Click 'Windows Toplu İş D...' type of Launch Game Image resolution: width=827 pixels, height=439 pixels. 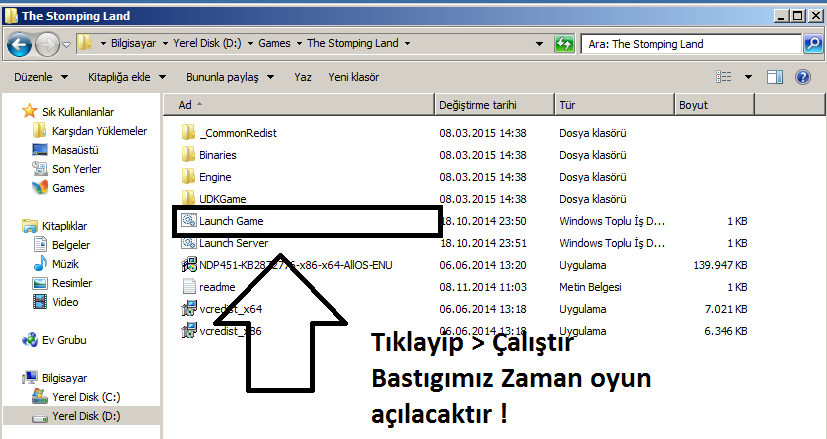(612, 221)
